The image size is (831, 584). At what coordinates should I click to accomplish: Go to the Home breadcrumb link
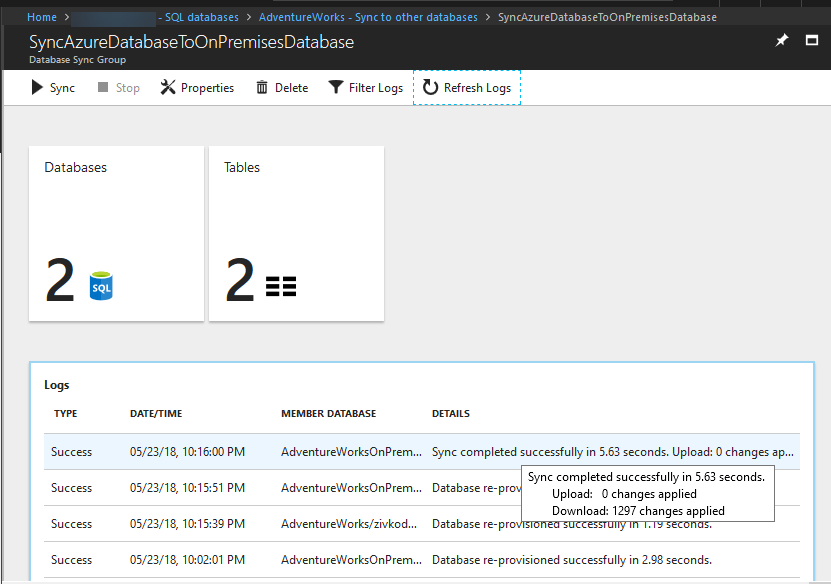[x=42, y=17]
